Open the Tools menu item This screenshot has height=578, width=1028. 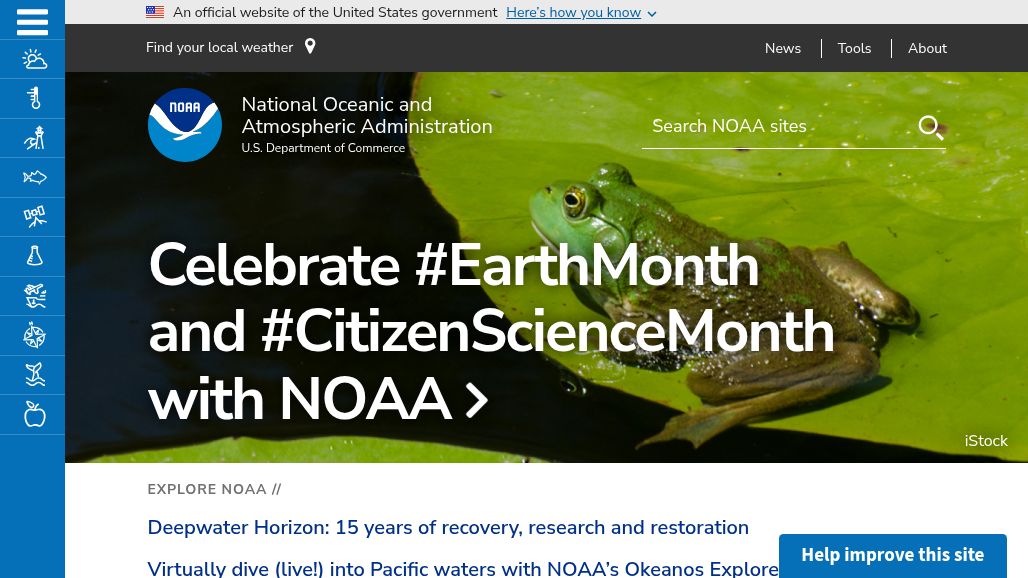point(854,48)
